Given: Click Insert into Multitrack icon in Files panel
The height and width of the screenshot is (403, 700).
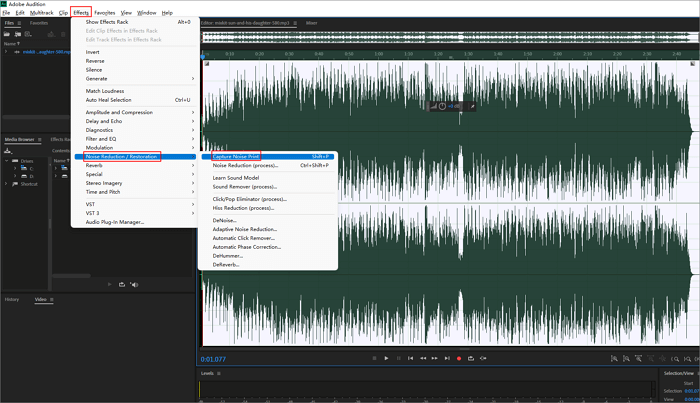Looking at the screenshot, I should point(51,34).
